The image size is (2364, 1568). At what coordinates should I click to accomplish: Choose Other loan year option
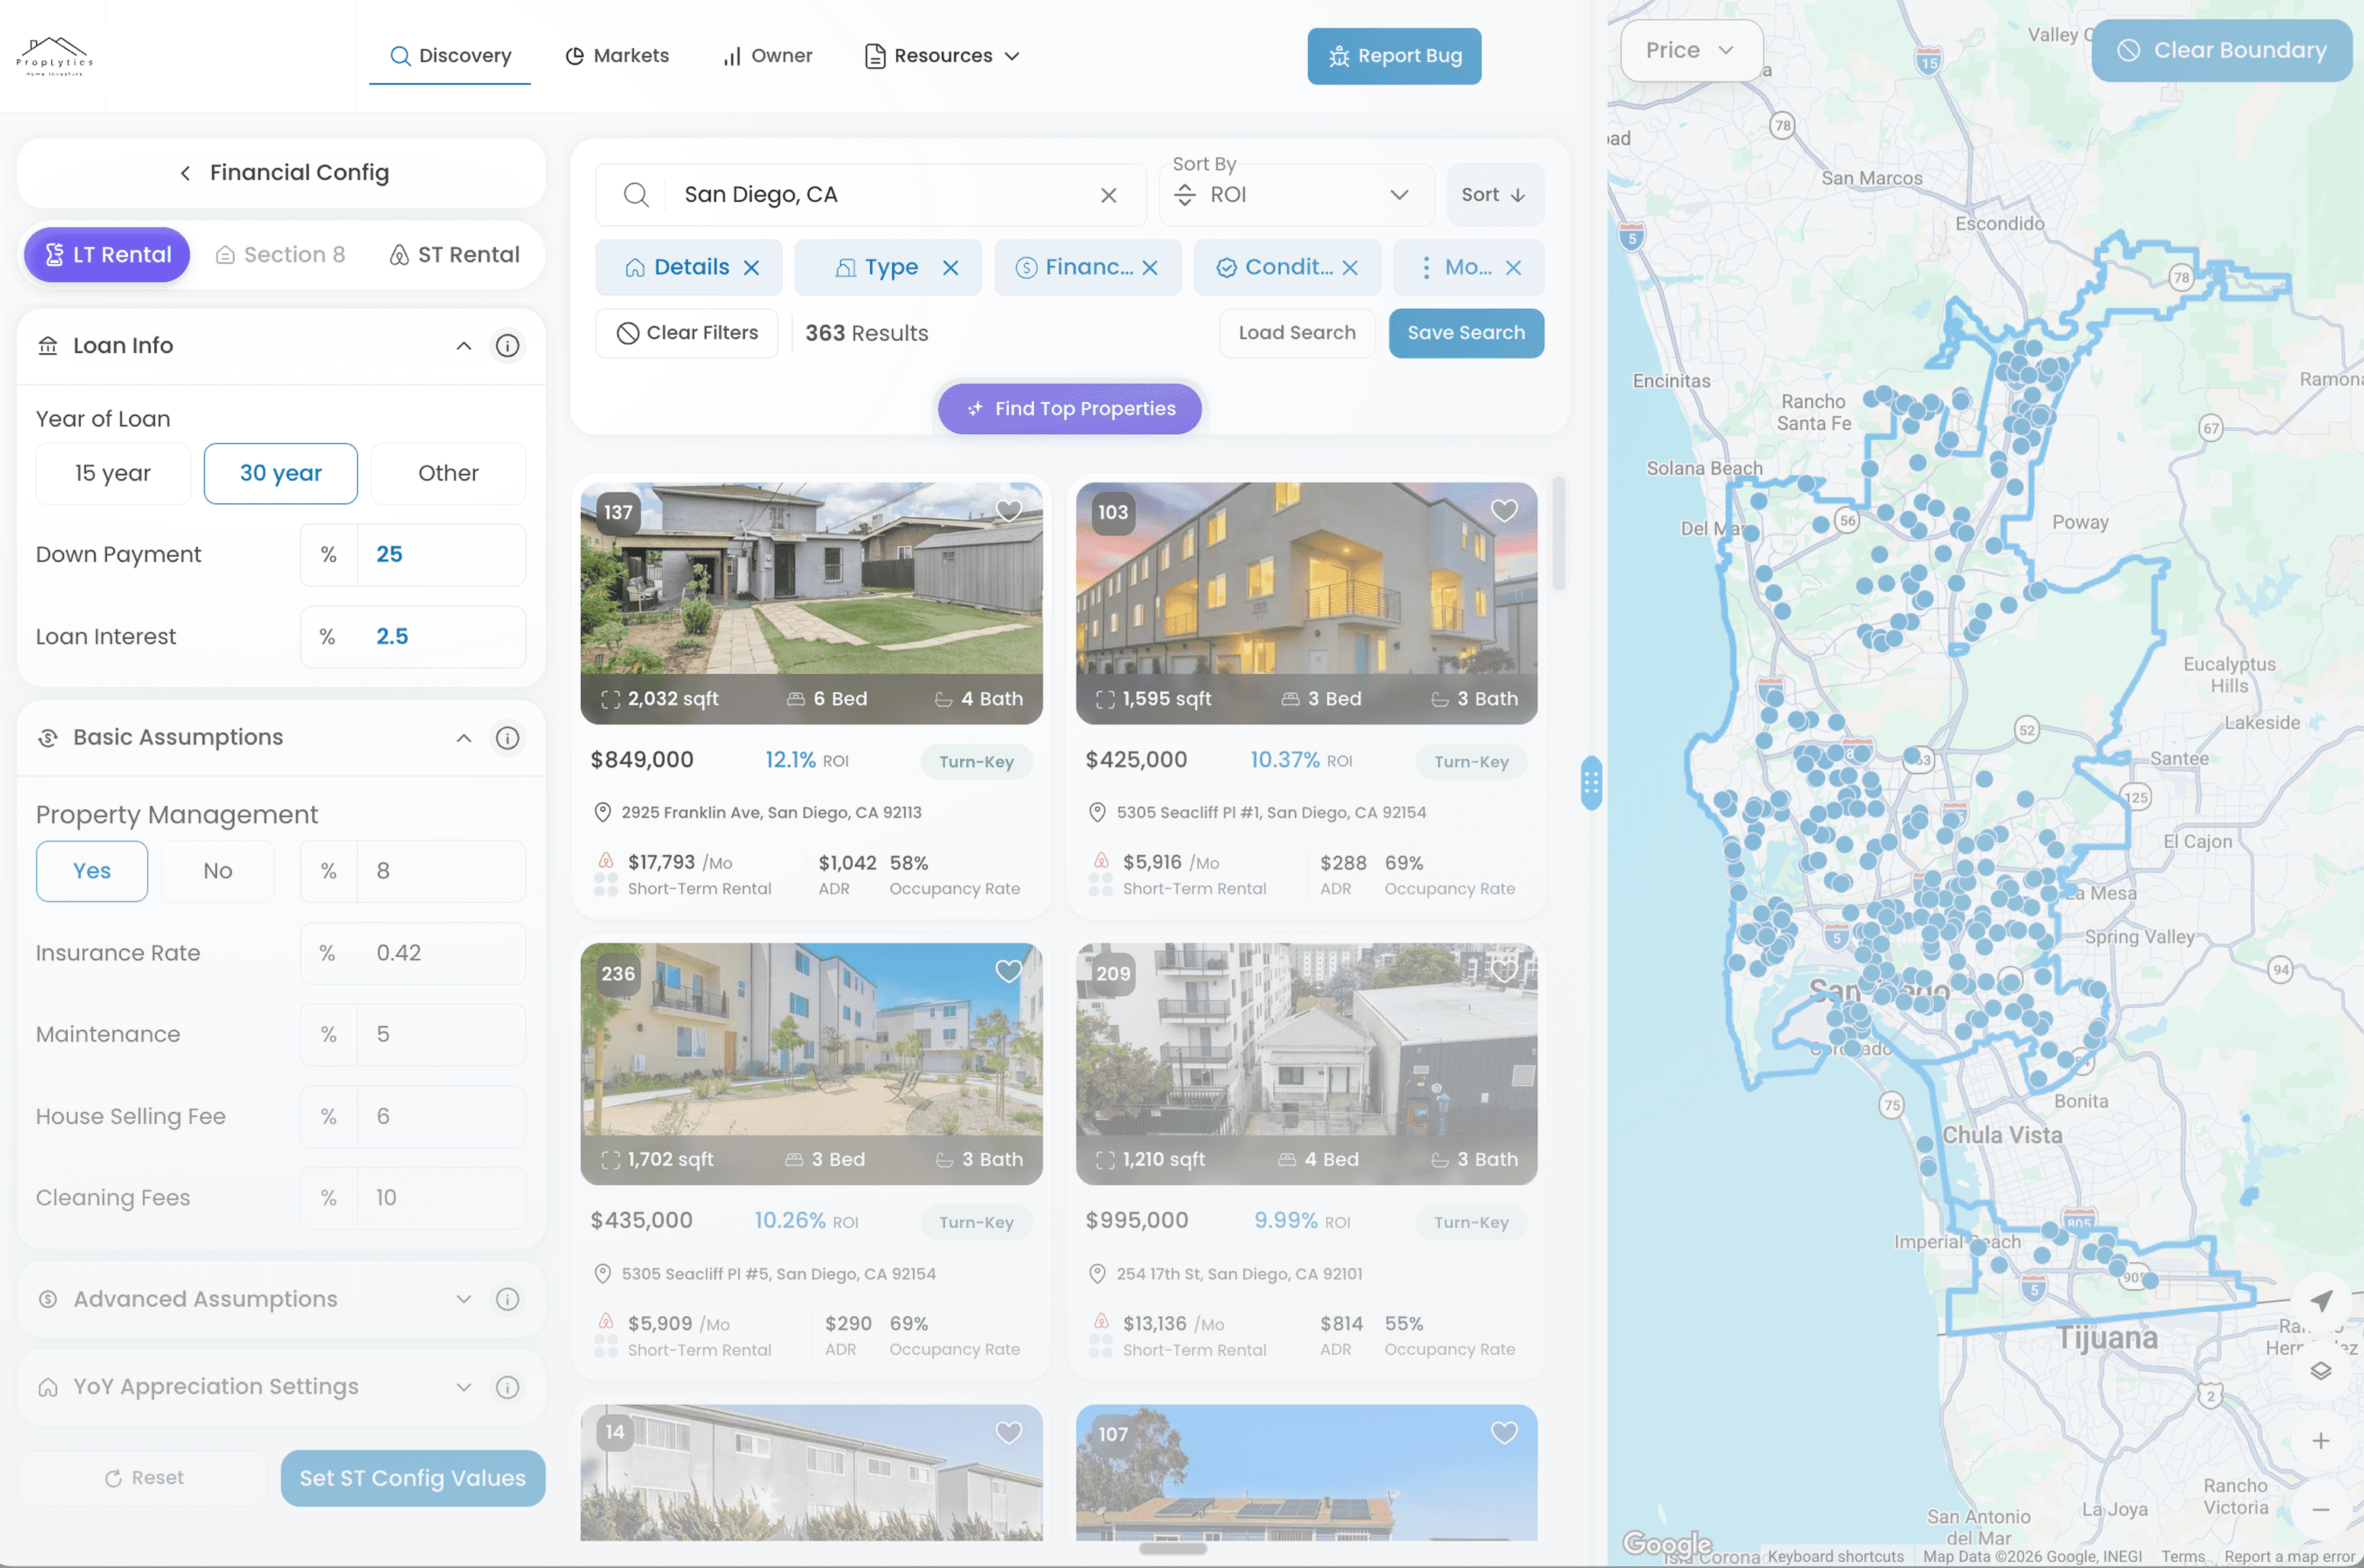click(448, 473)
